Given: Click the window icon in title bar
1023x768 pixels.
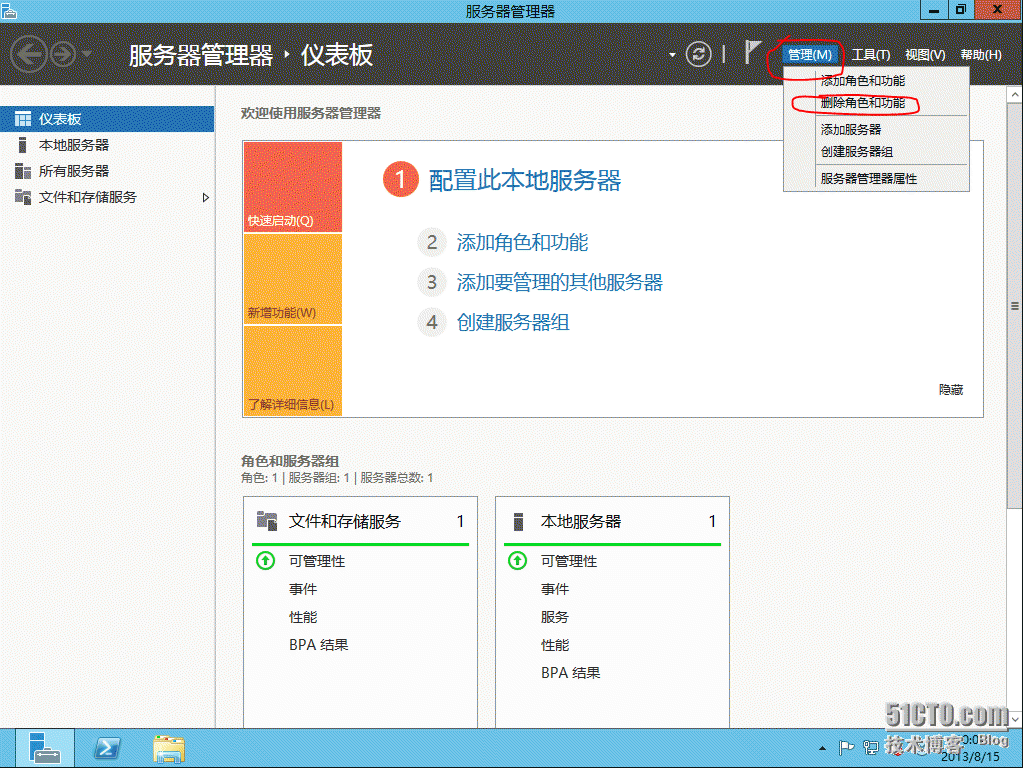Looking at the screenshot, I should [x=8, y=10].
